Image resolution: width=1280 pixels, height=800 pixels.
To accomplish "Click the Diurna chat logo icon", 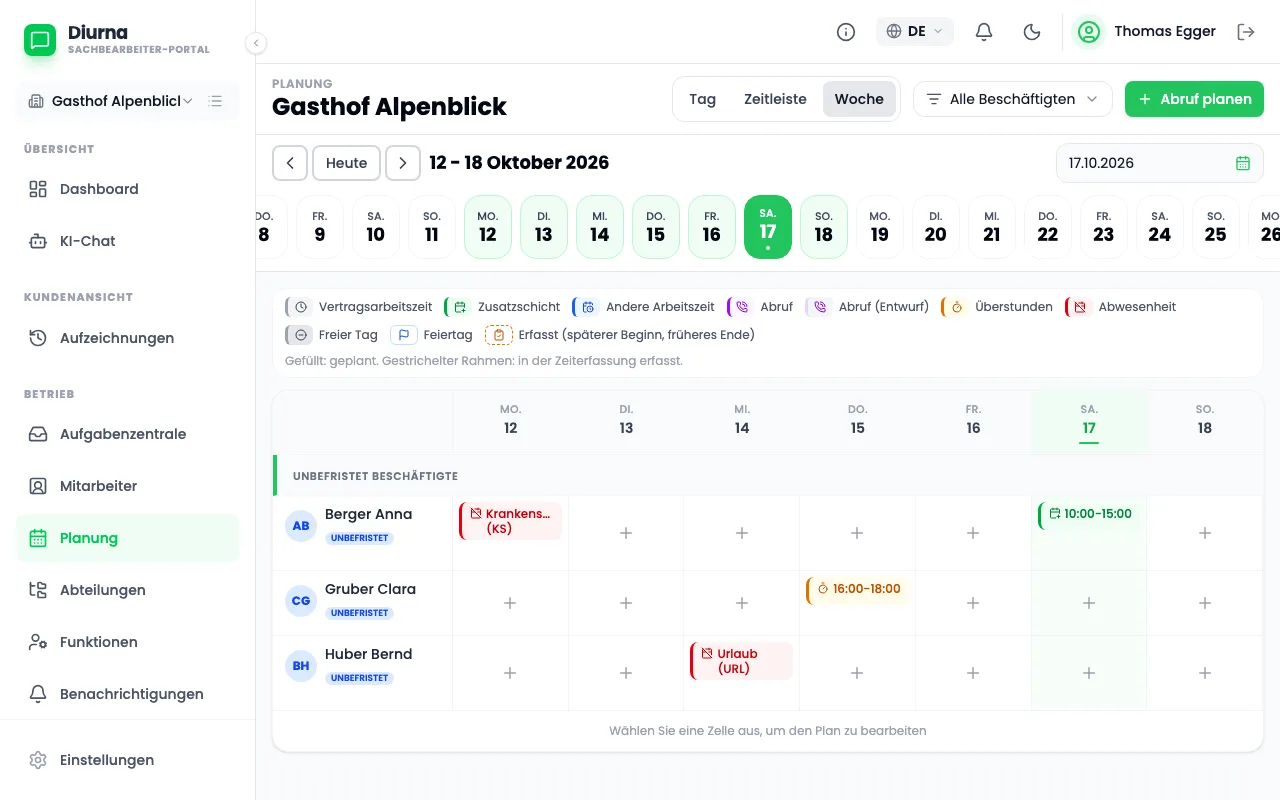I will pos(40,40).
